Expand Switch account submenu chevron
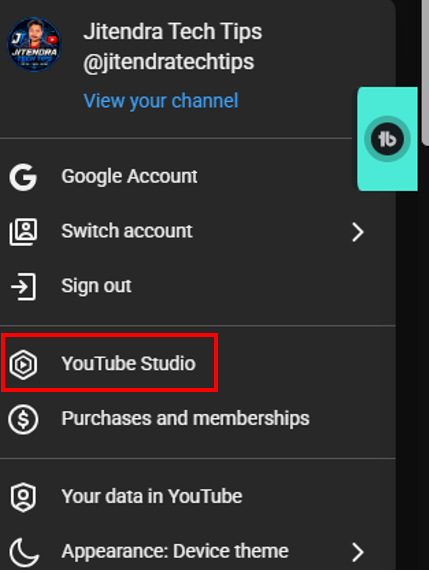Image resolution: width=429 pixels, height=573 pixels. tap(358, 232)
